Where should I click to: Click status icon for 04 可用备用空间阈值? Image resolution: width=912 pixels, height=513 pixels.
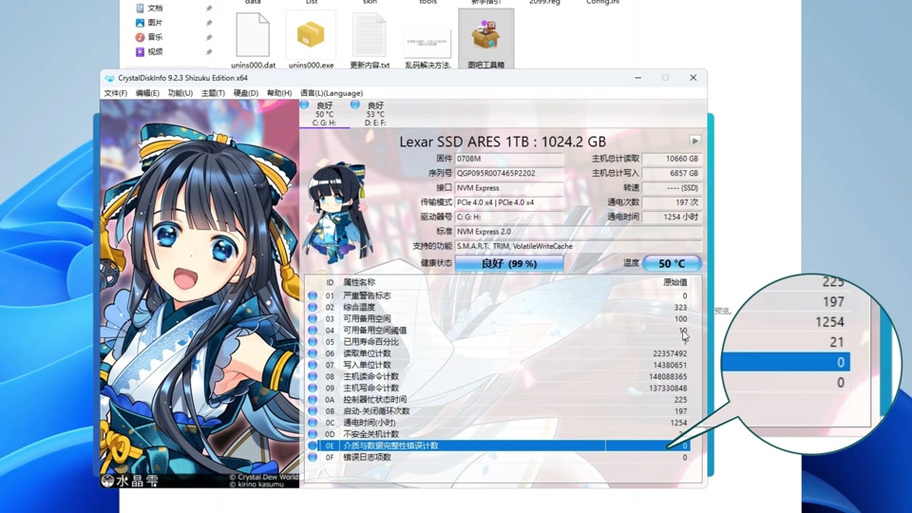click(x=312, y=330)
